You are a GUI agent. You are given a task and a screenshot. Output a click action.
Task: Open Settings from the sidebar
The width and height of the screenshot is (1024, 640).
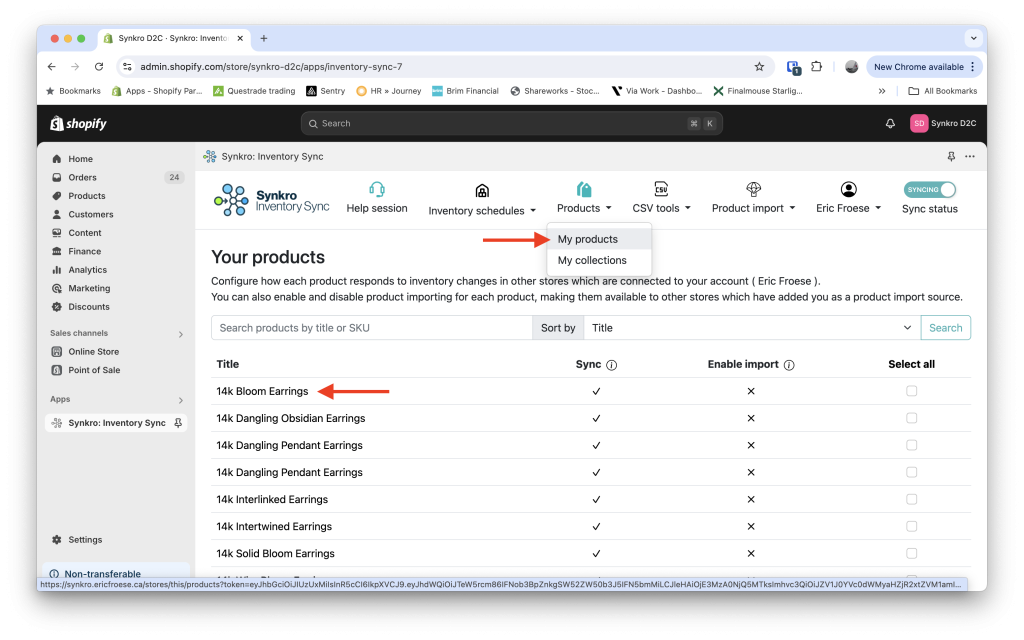[x=84, y=539]
